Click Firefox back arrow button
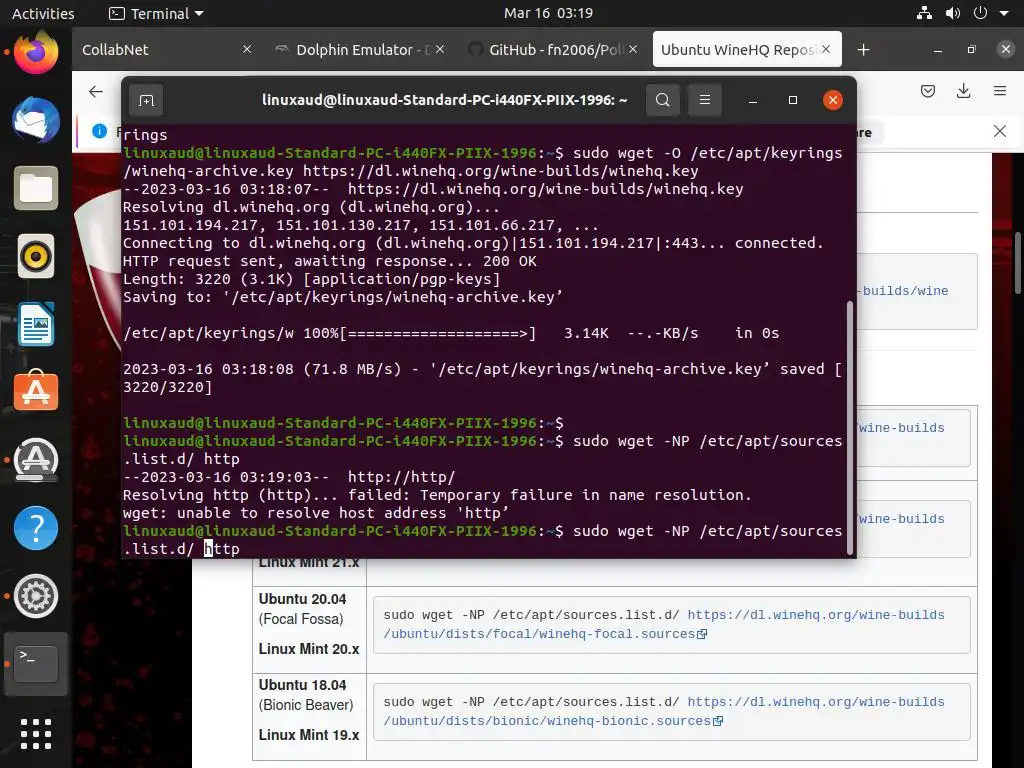The height and width of the screenshot is (768, 1024). click(96, 91)
